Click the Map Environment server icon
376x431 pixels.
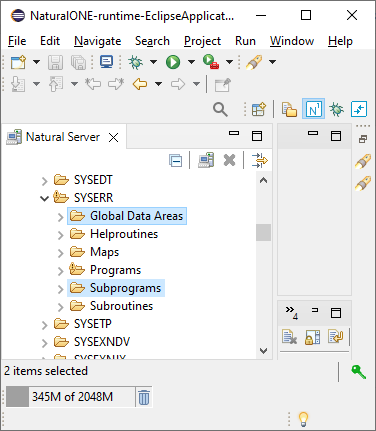(206, 160)
